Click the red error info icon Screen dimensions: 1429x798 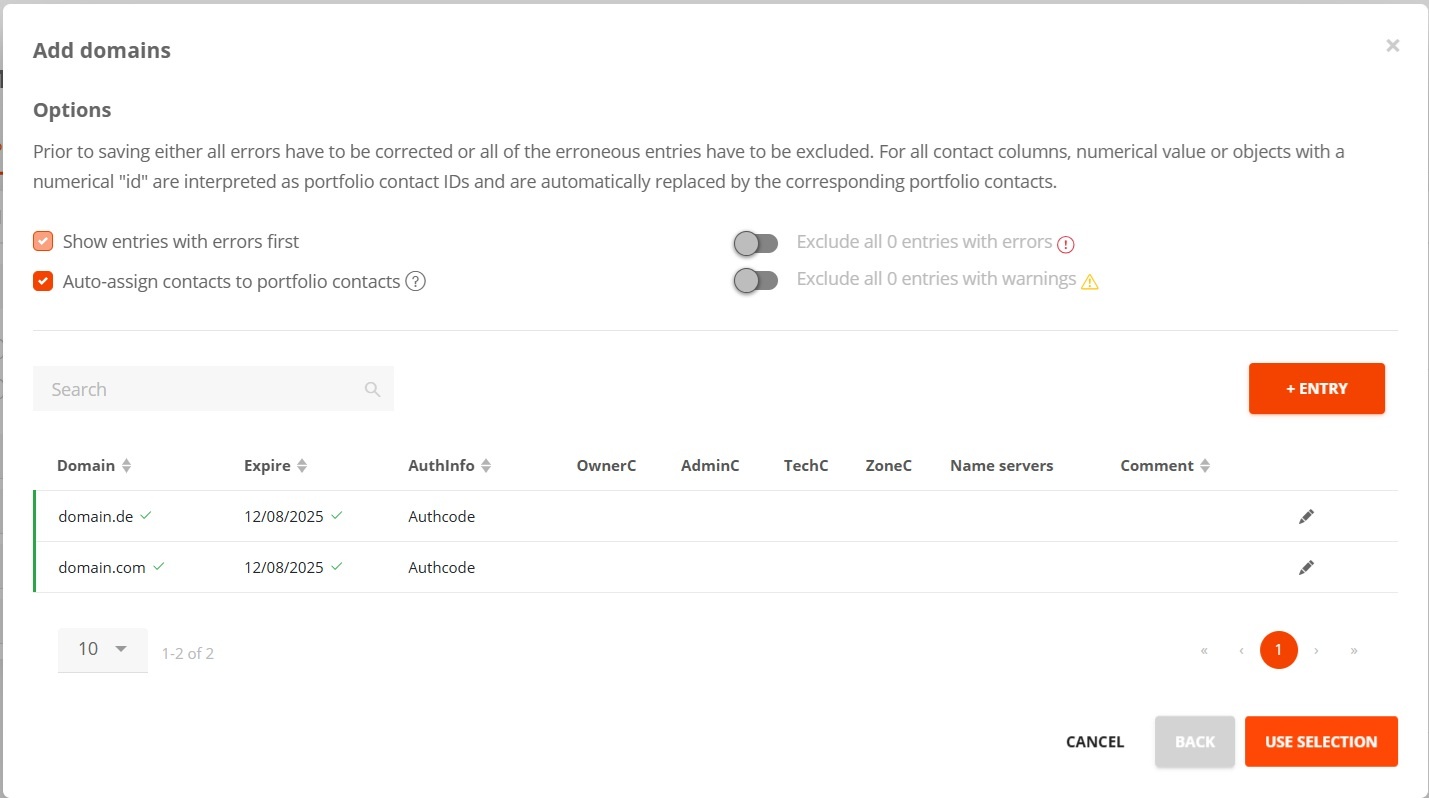click(1066, 244)
